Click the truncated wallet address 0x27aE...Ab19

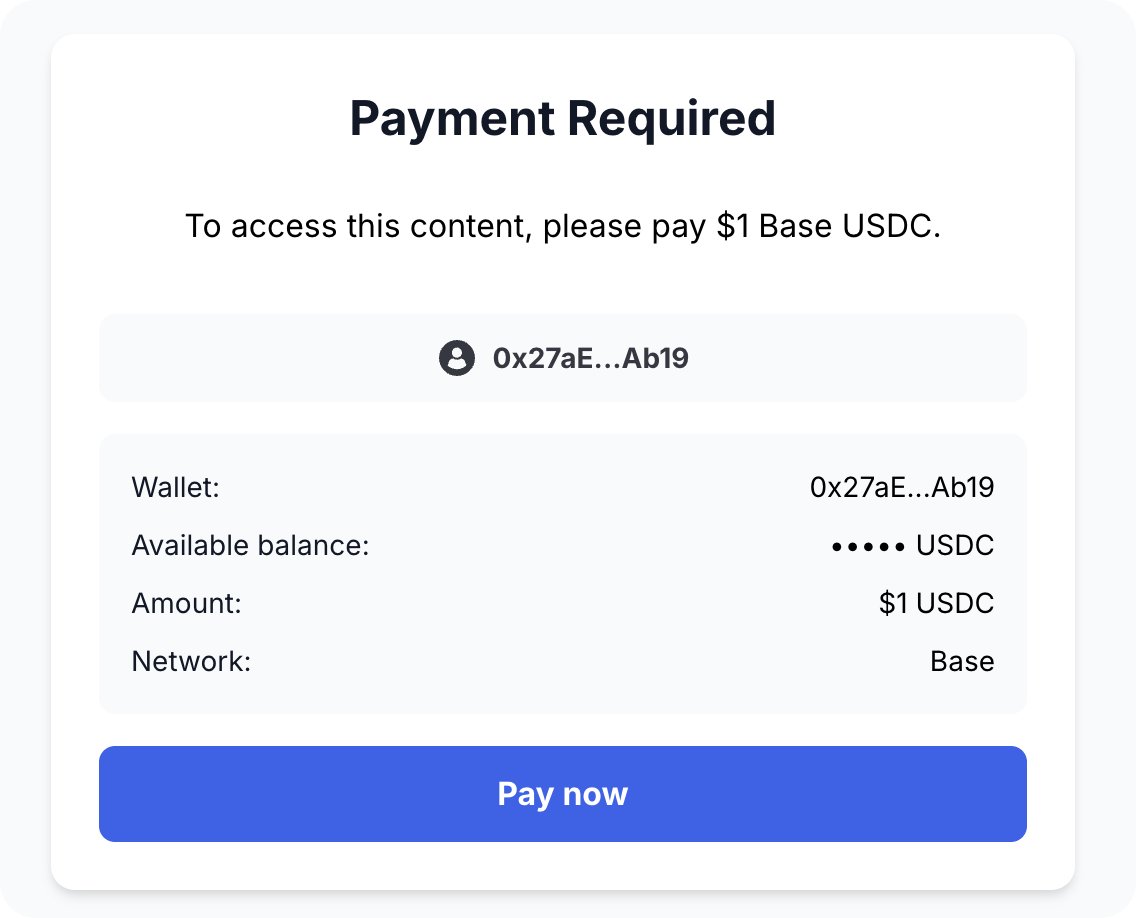click(901, 487)
